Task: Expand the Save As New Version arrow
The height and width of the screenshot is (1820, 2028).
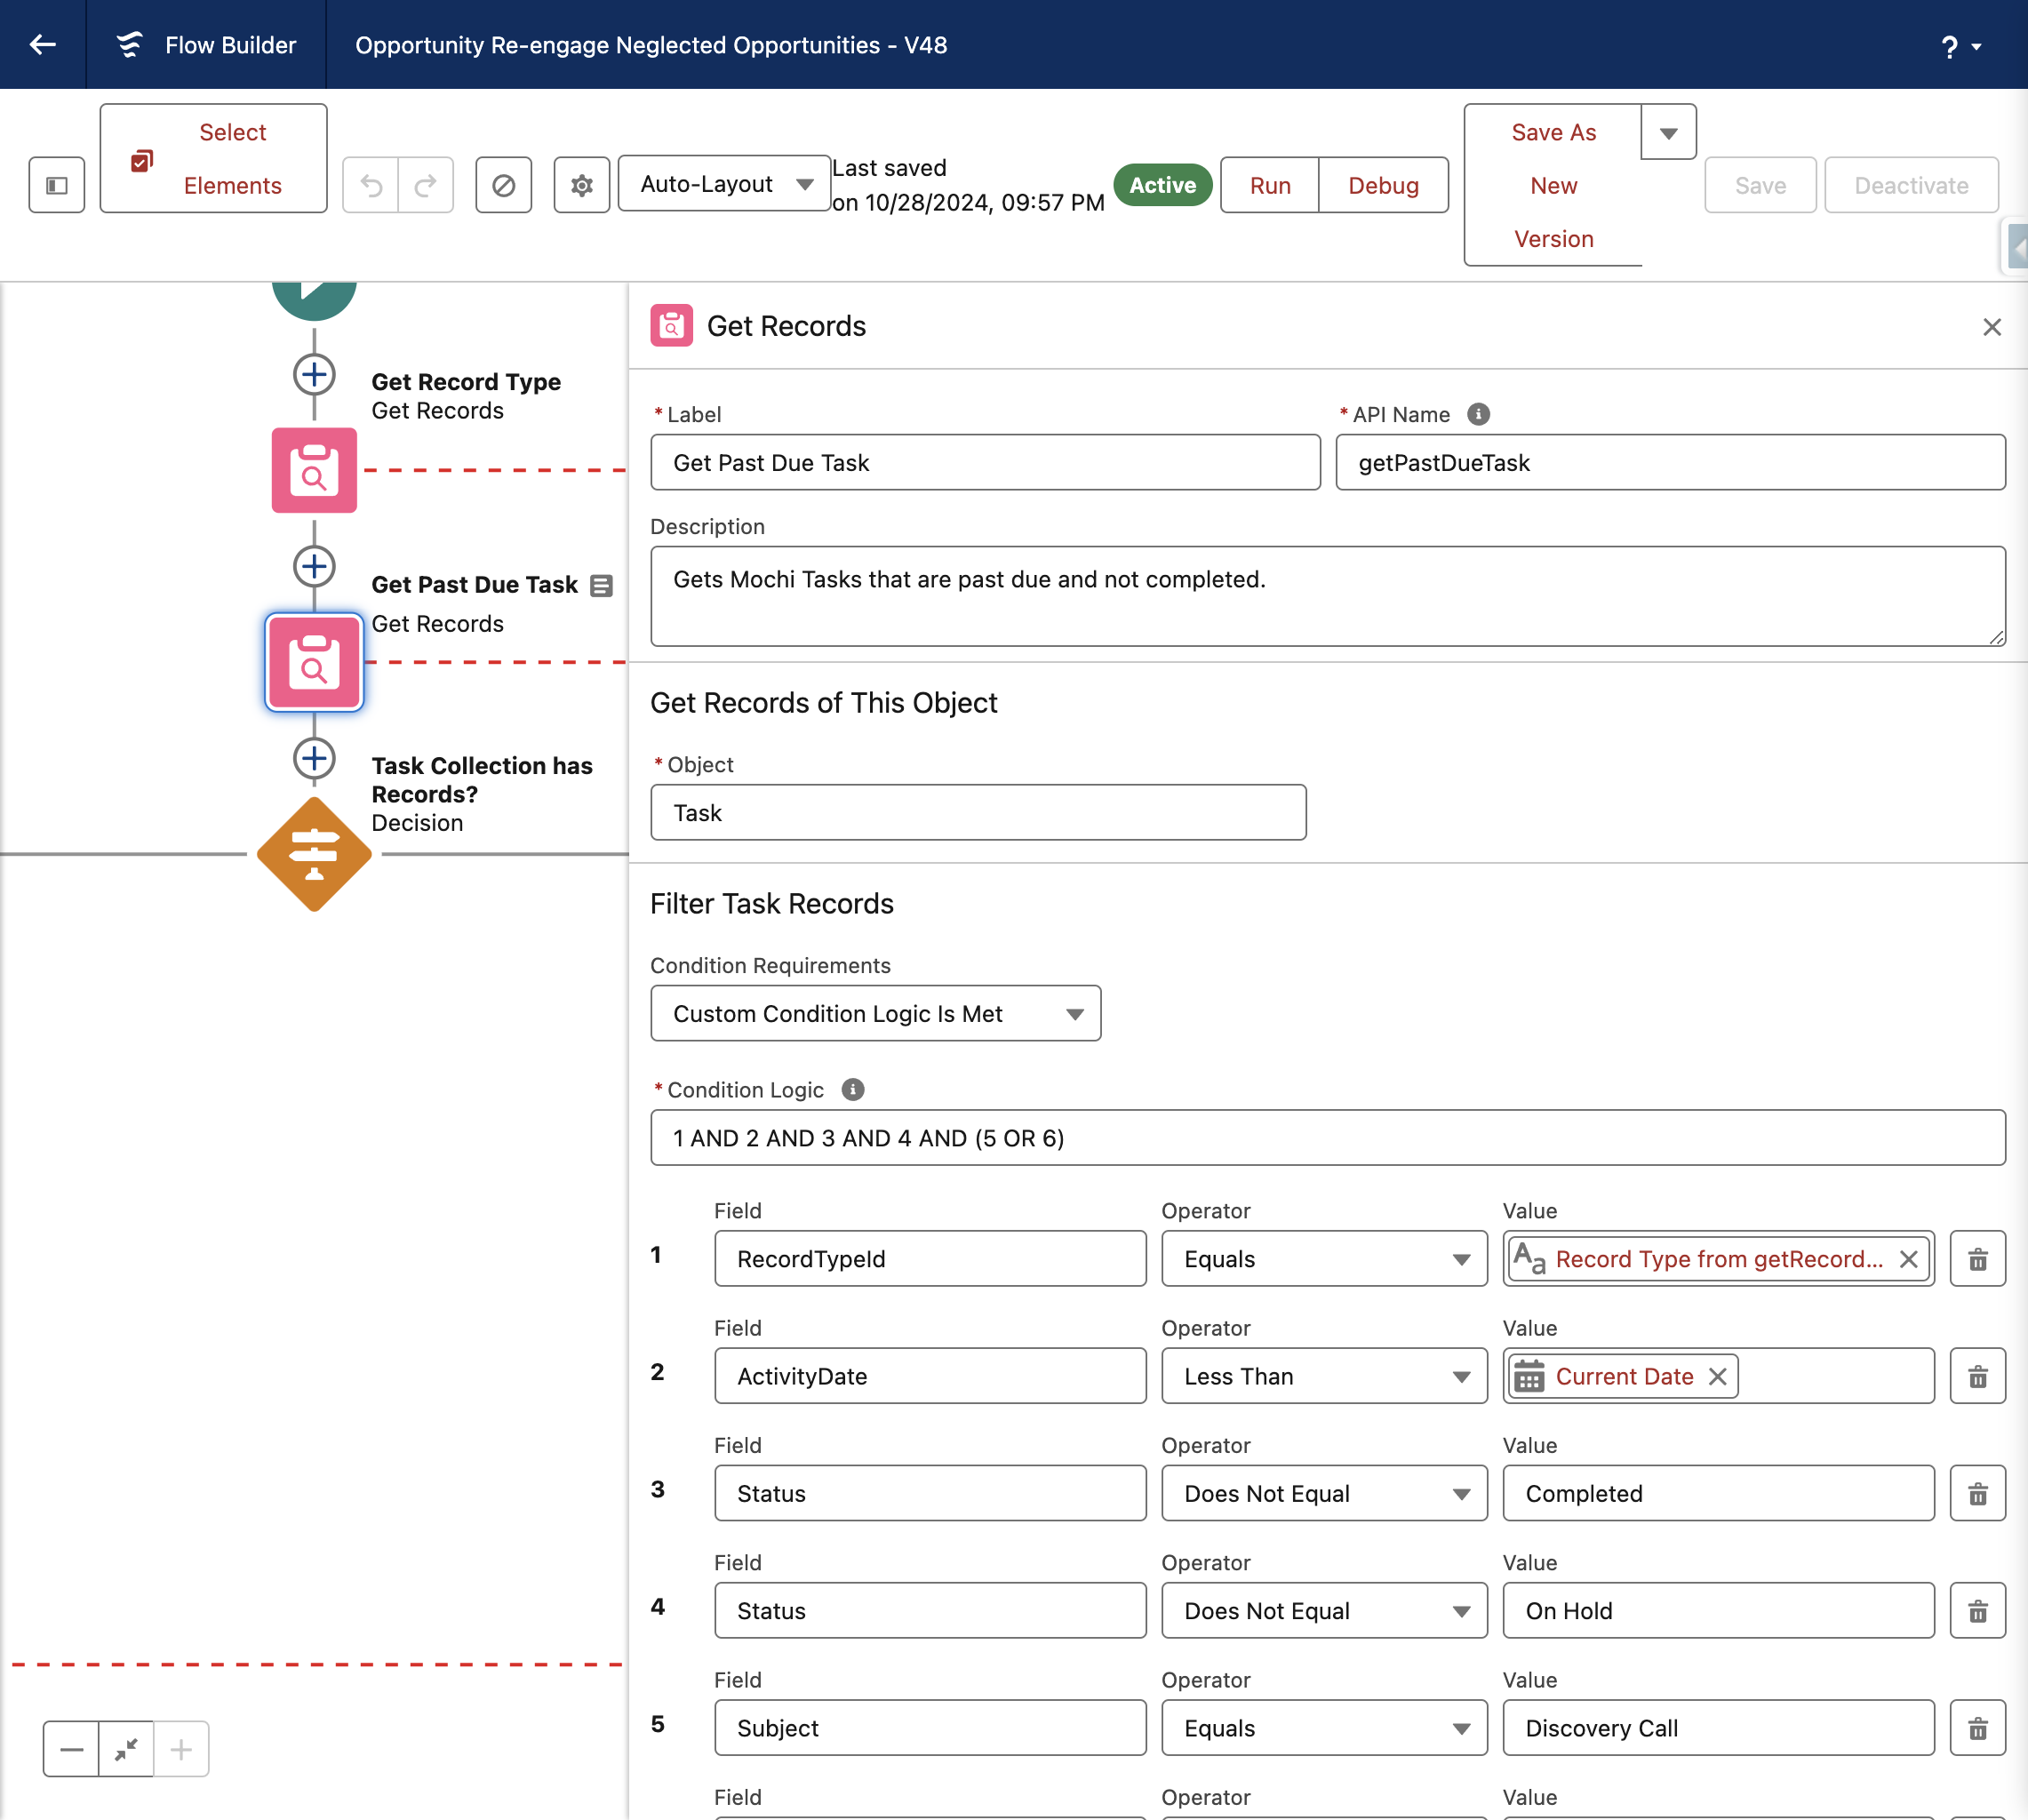Action: pyautogui.click(x=1668, y=132)
